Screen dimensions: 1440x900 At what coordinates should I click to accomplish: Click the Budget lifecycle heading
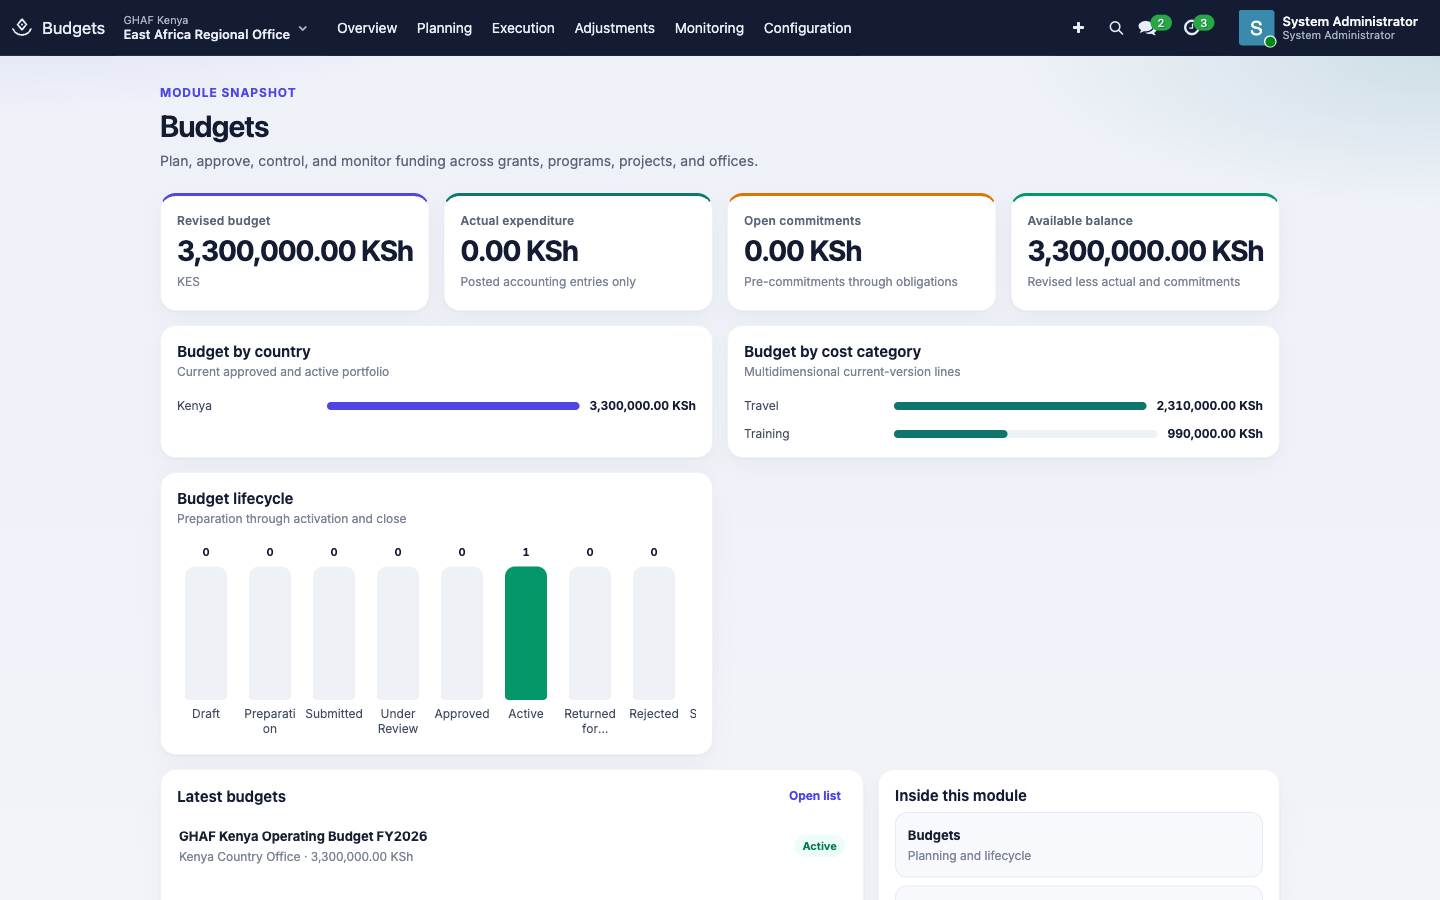click(x=235, y=499)
